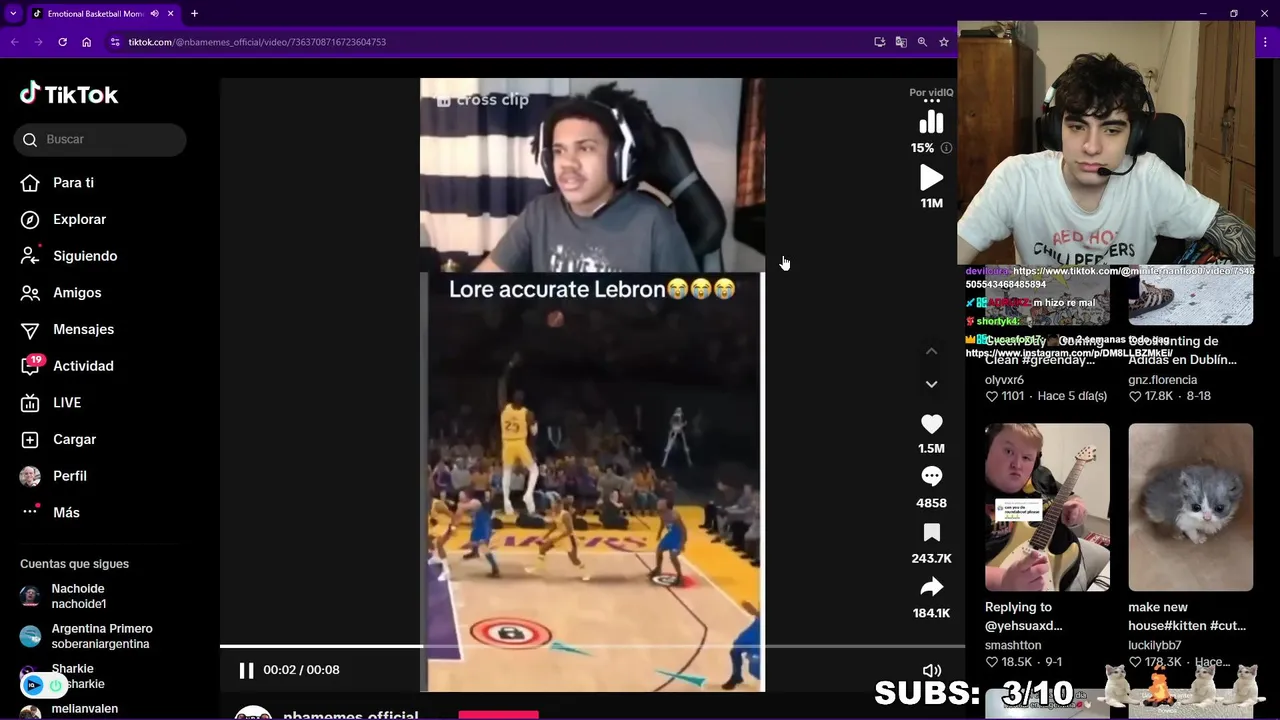
Task: Go to previous video up chevron
Action: pos(931,351)
